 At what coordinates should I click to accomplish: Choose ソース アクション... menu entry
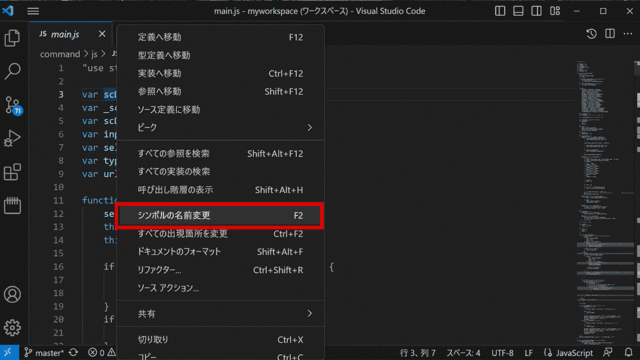(x=220, y=288)
